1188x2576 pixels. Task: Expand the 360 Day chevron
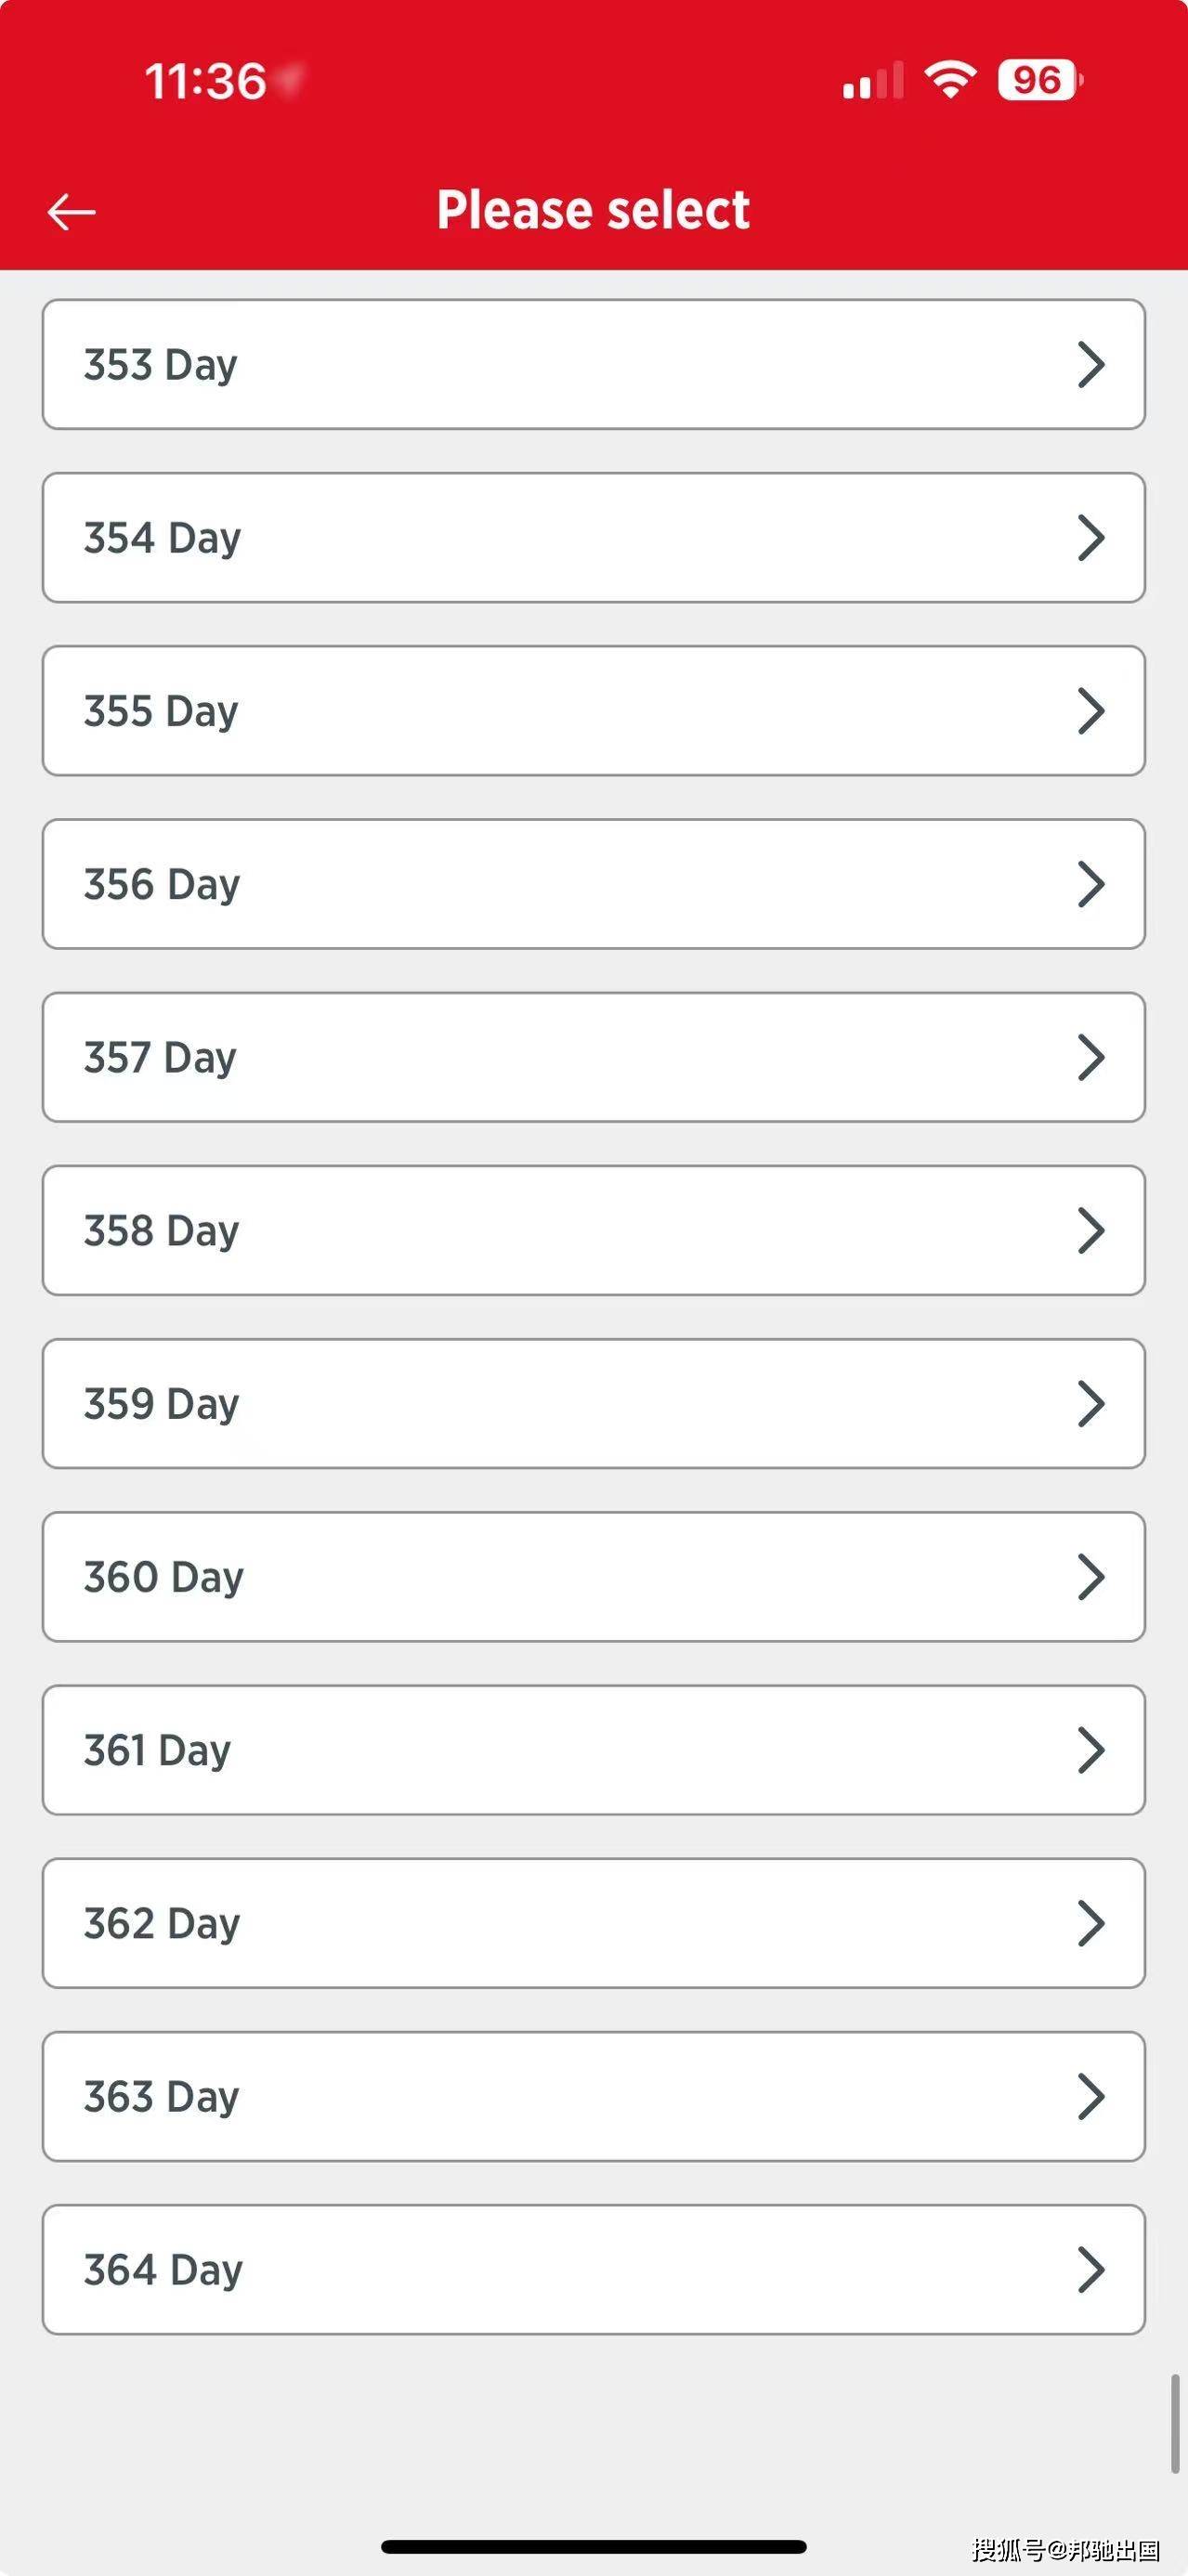[x=1091, y=1577]
